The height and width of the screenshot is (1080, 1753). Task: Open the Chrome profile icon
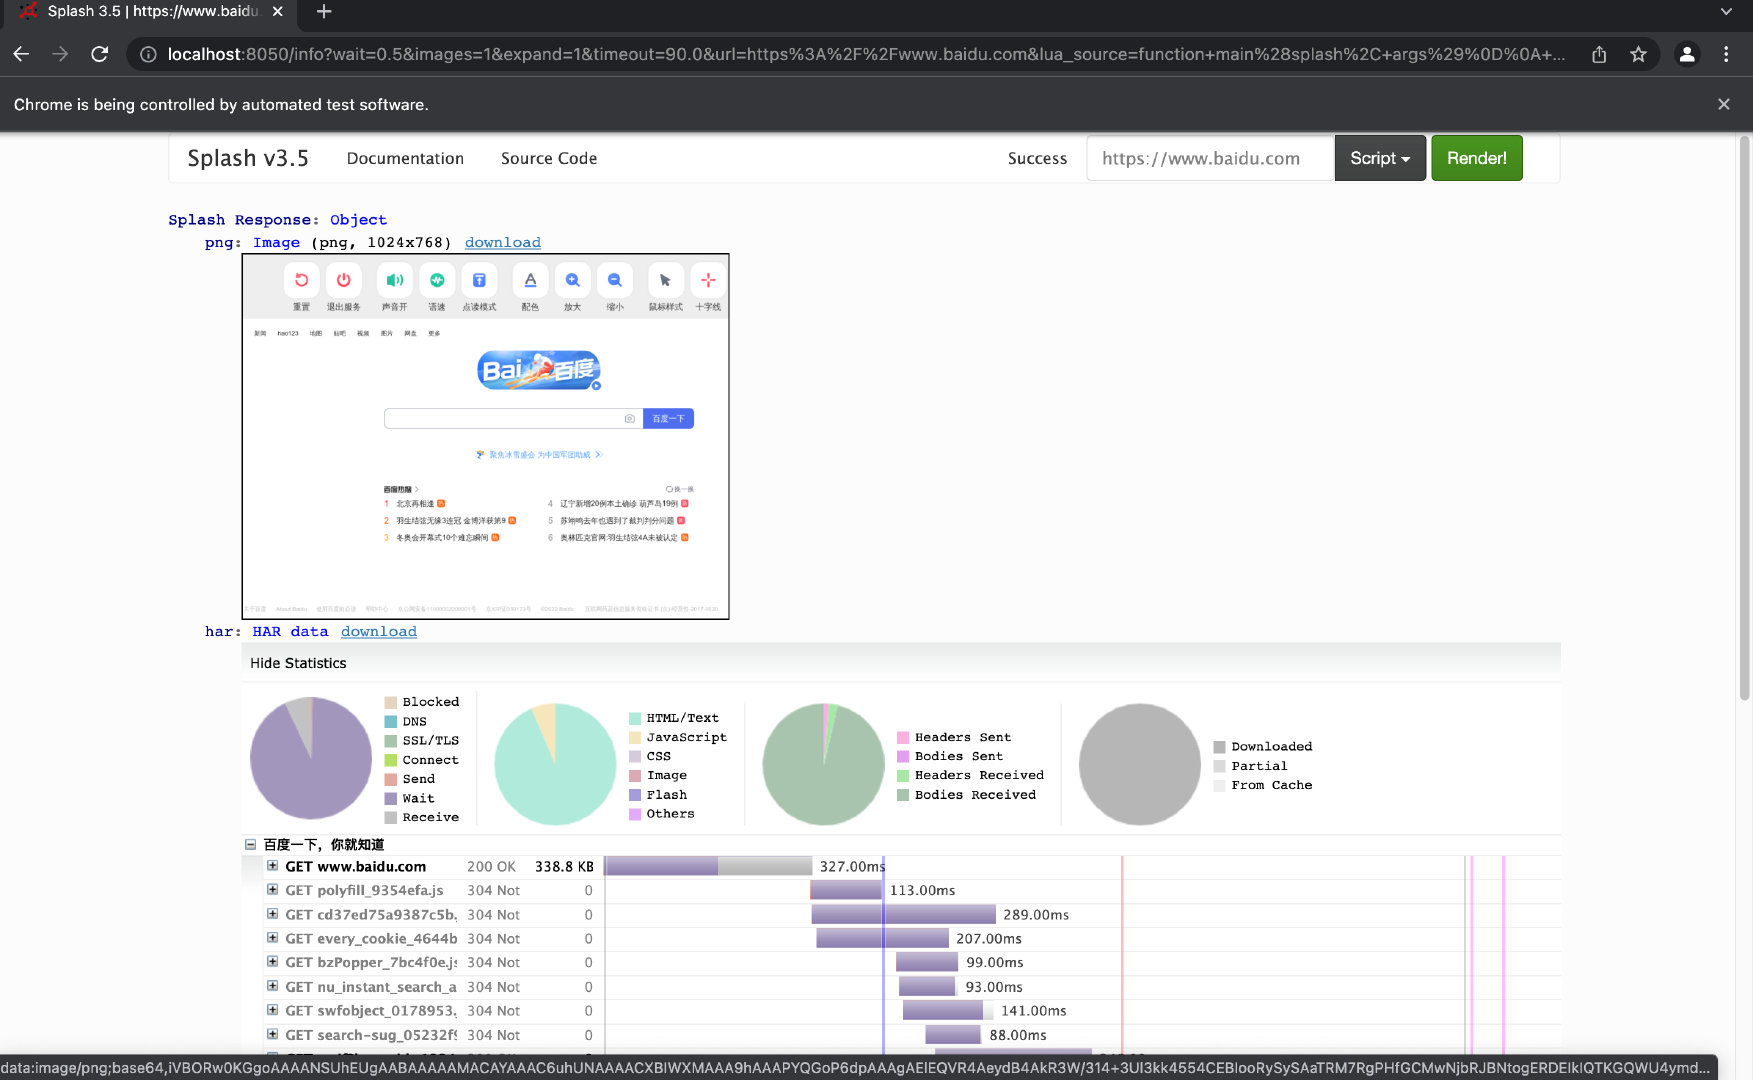[x=1687, y=54]
